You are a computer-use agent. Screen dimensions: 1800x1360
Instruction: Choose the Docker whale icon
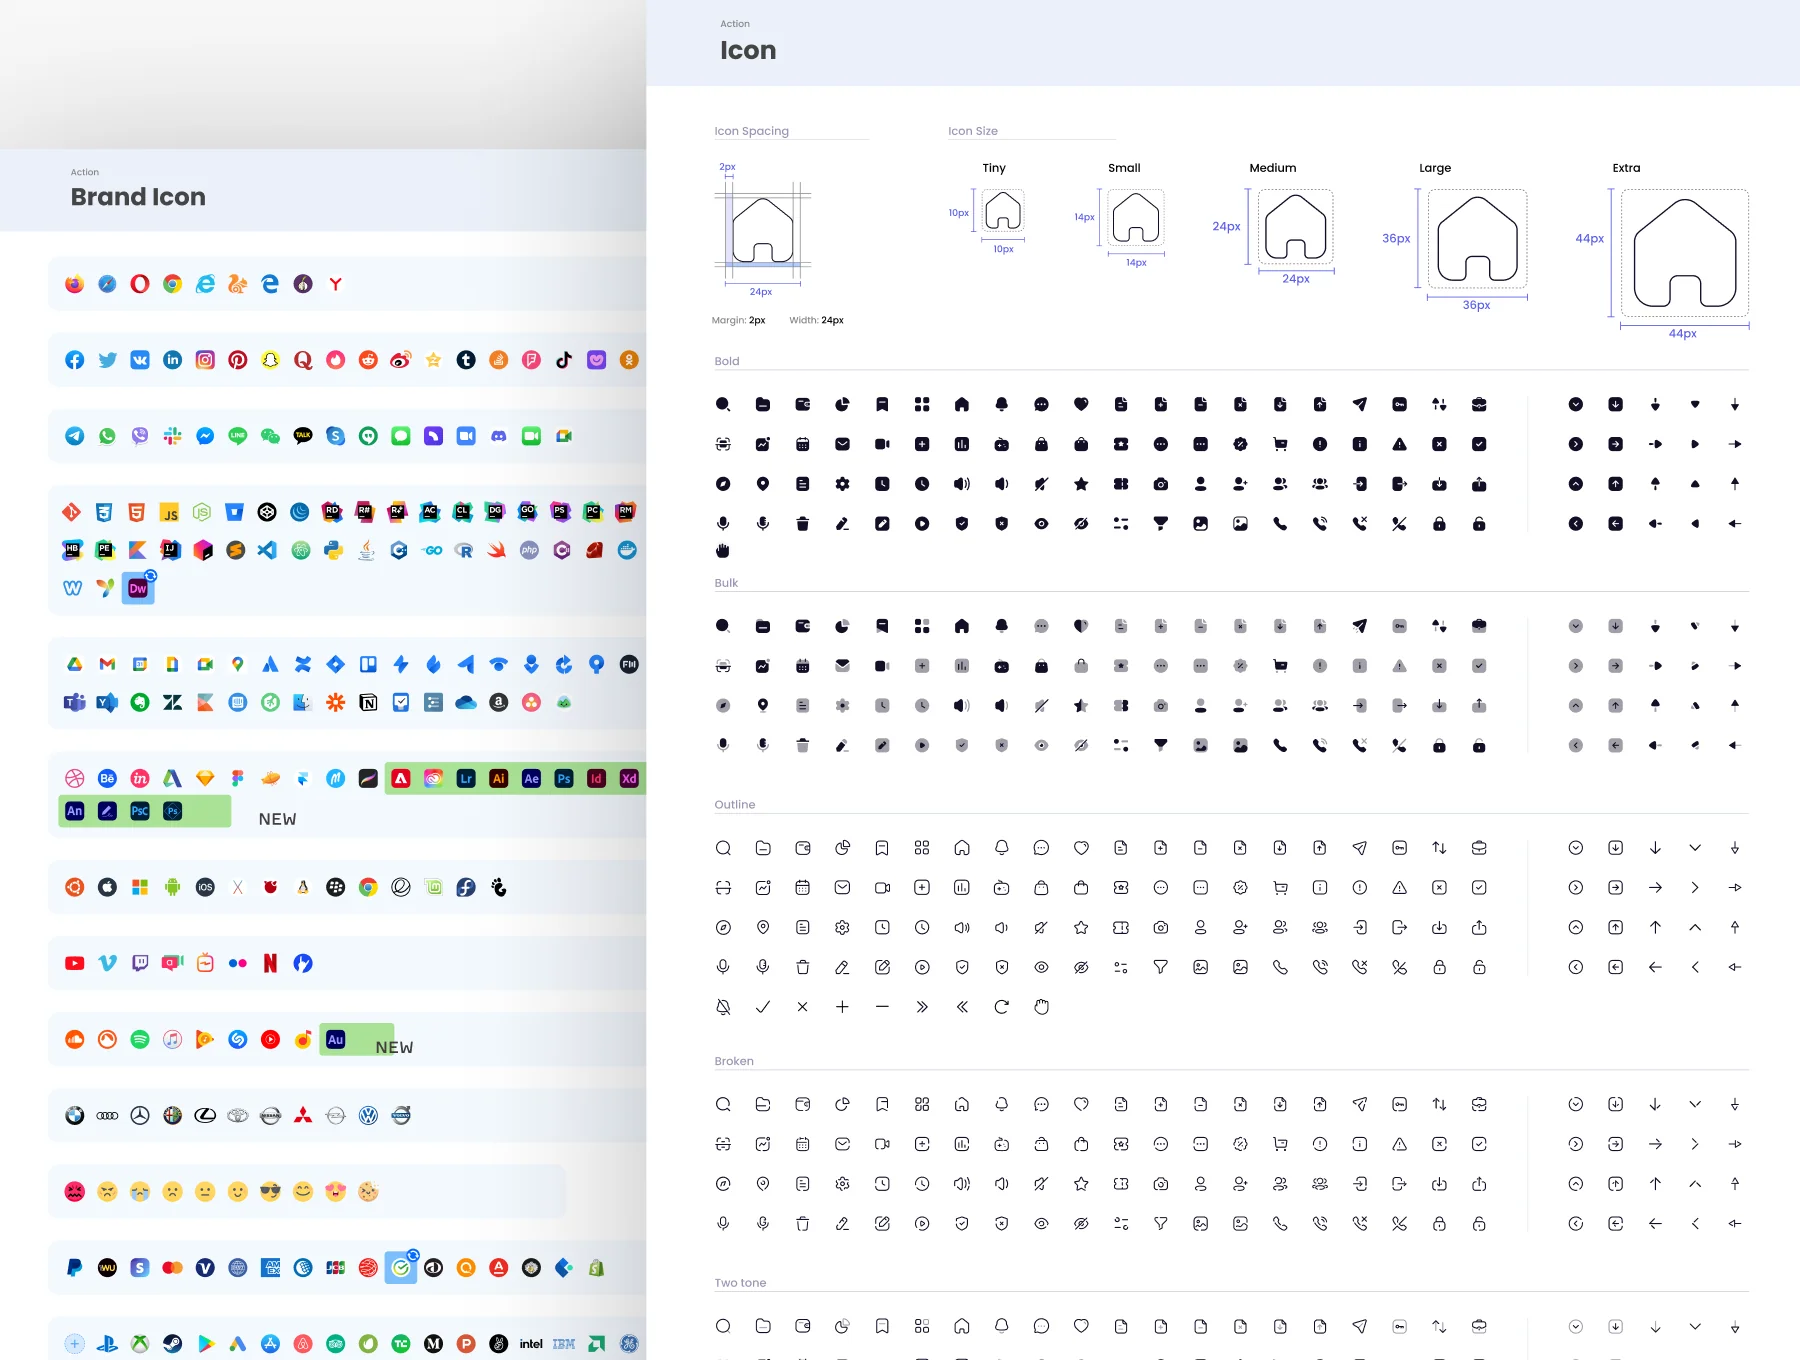click(627, 550)
